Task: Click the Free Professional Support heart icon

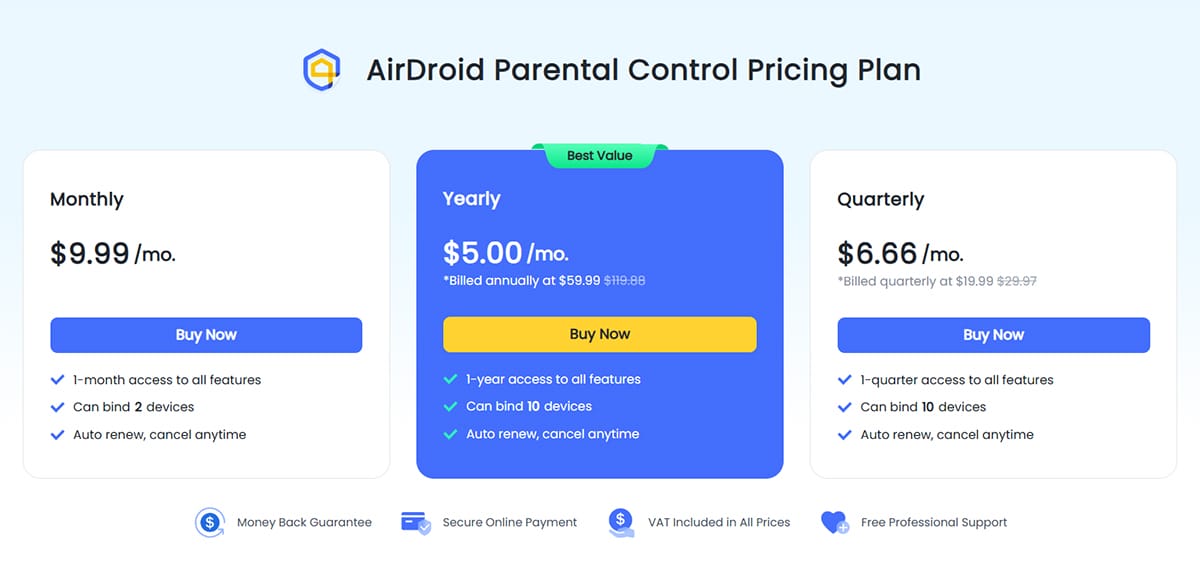Action: (x=836, y=522)
